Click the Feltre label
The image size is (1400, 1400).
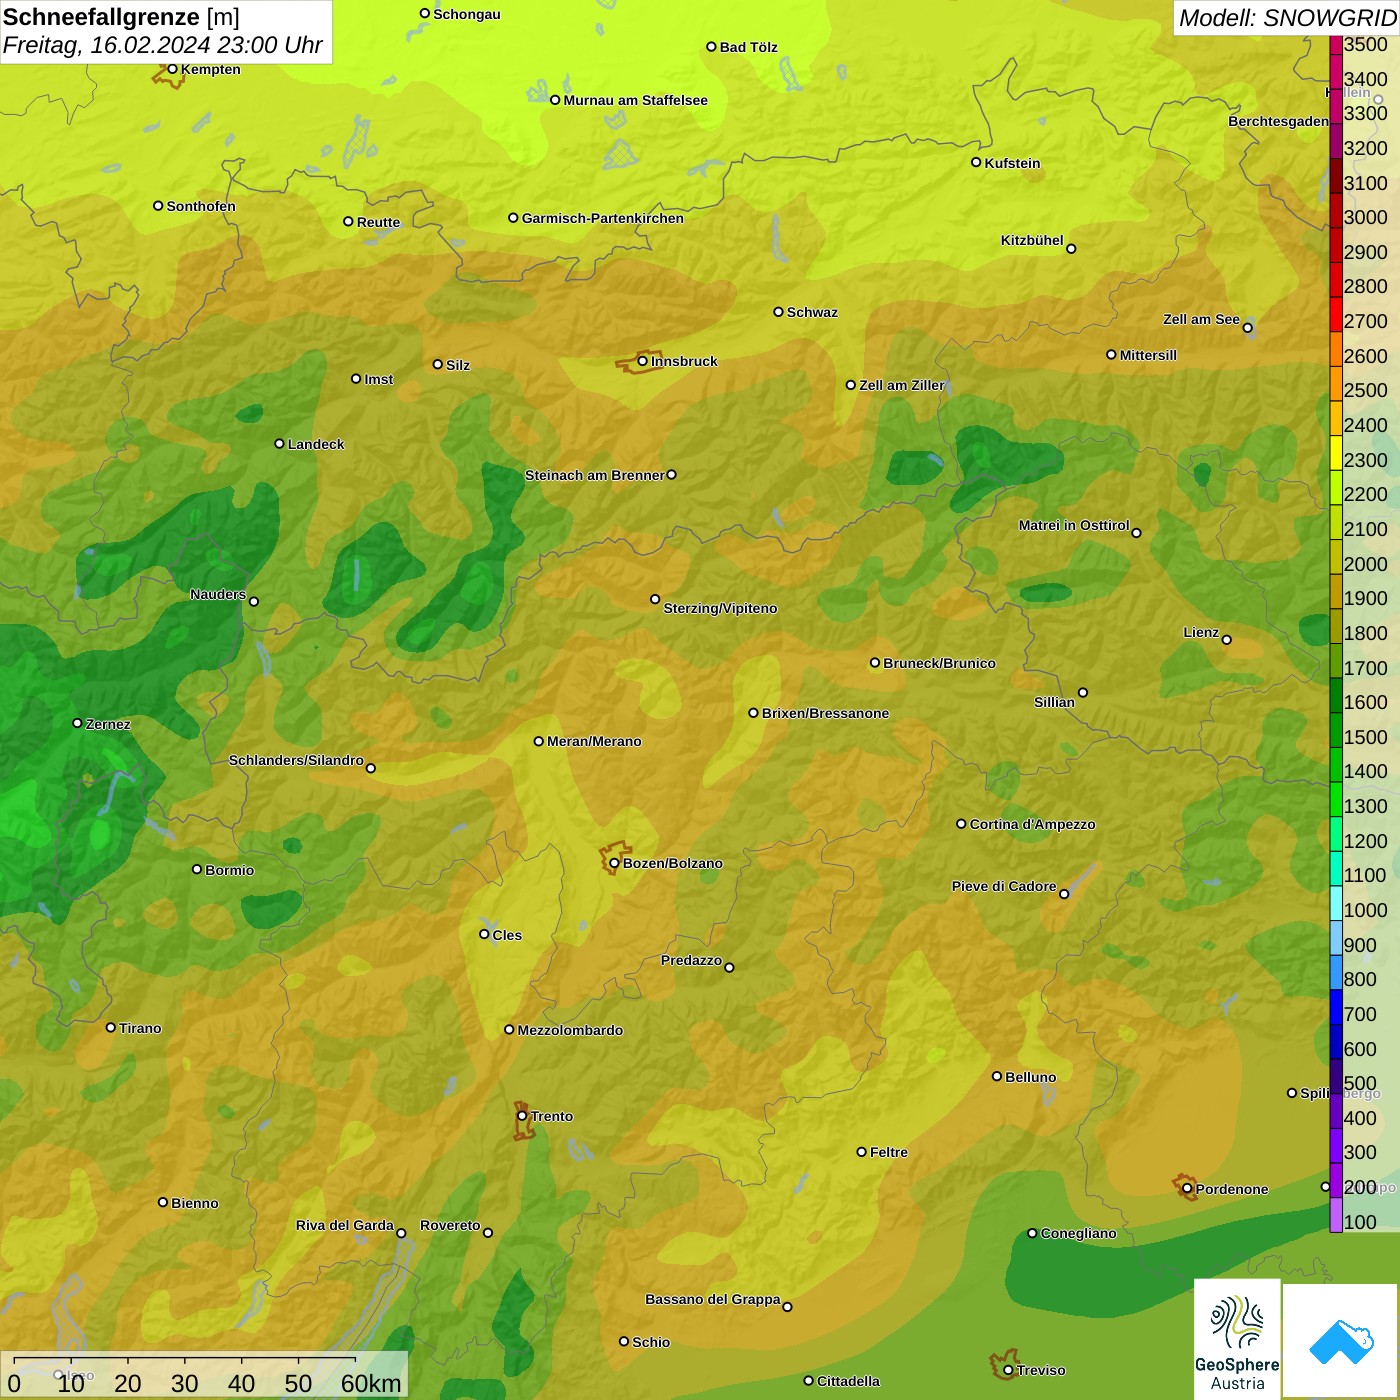tap(889, 1152)
